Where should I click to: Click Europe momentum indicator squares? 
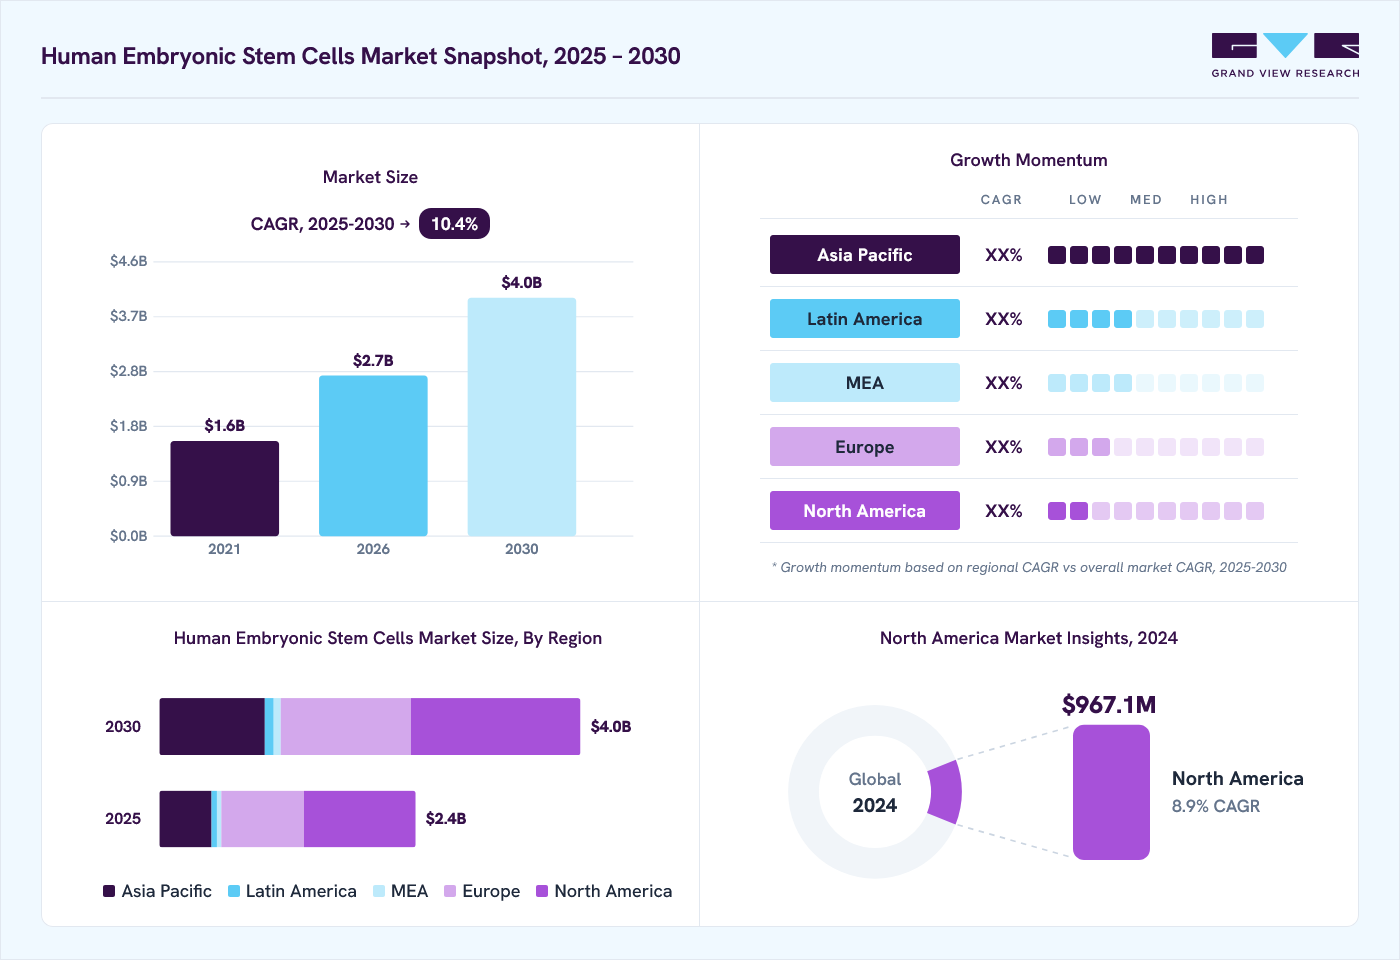pos(1156,447)
